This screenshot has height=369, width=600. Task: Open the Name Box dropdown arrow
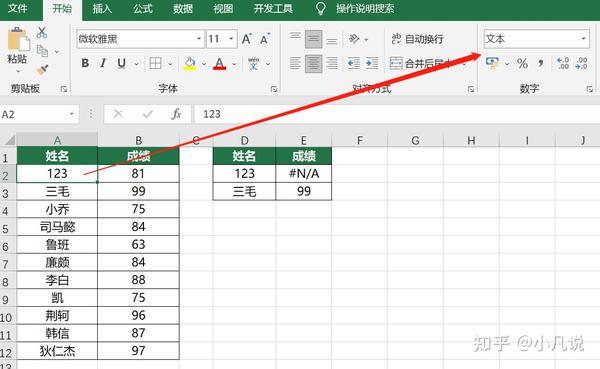(72, 114)
